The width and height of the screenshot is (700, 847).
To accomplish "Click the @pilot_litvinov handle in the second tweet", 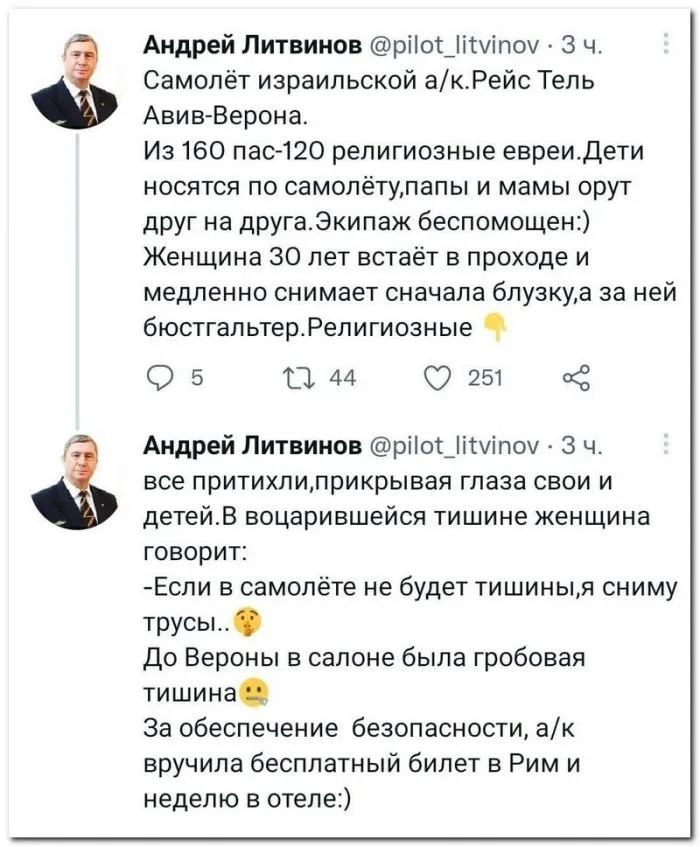I will point(459,443).
